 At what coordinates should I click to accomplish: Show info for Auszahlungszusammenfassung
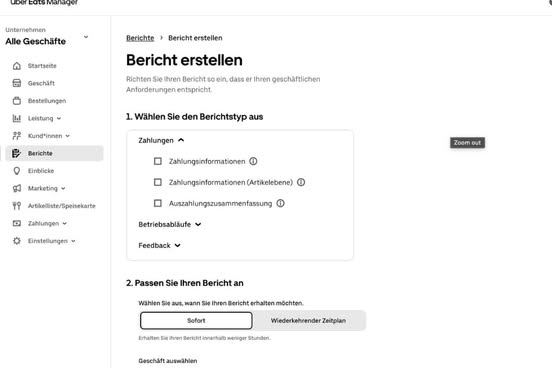click(280, 203)
